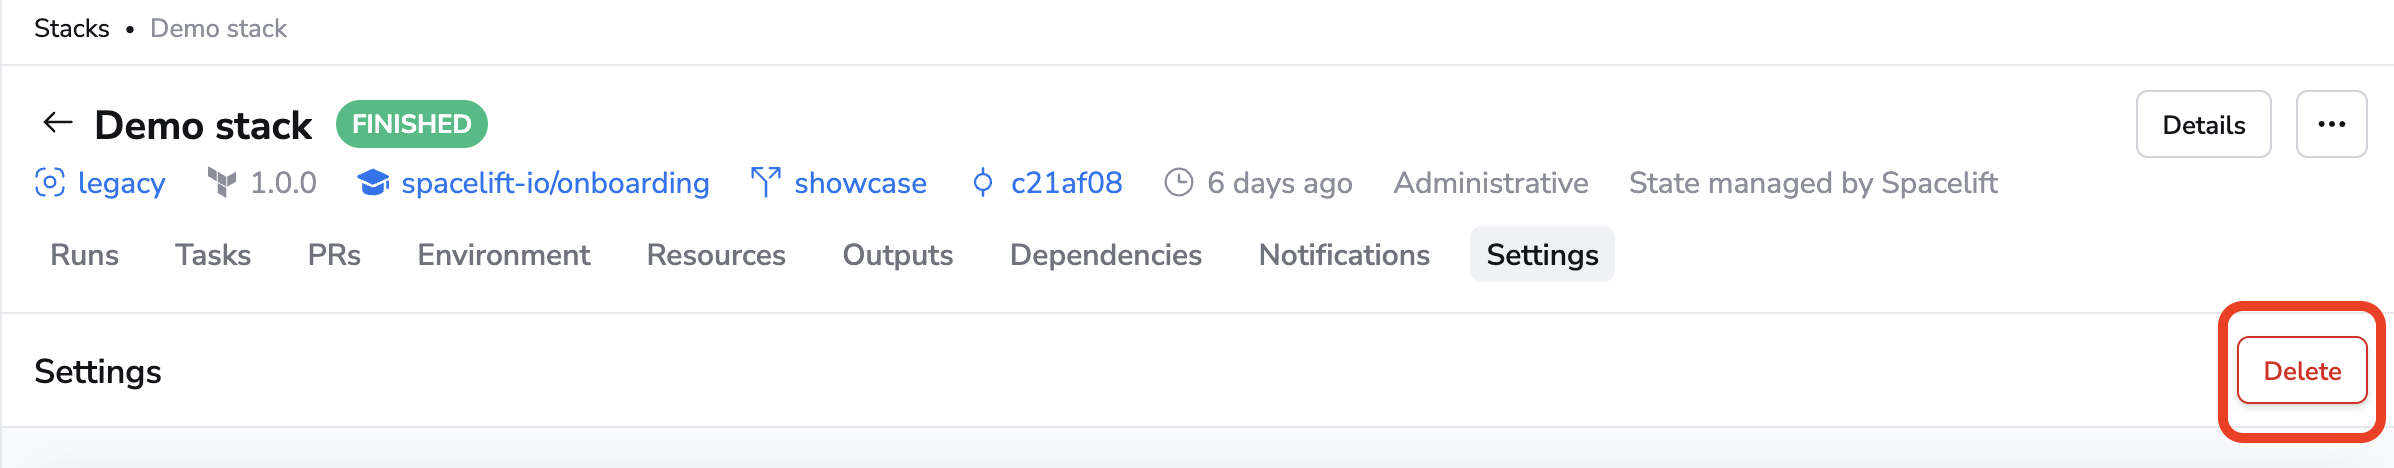Click the commit icon beside c21af08
This screenshot has width=2394, height=468.
point(983,183)
